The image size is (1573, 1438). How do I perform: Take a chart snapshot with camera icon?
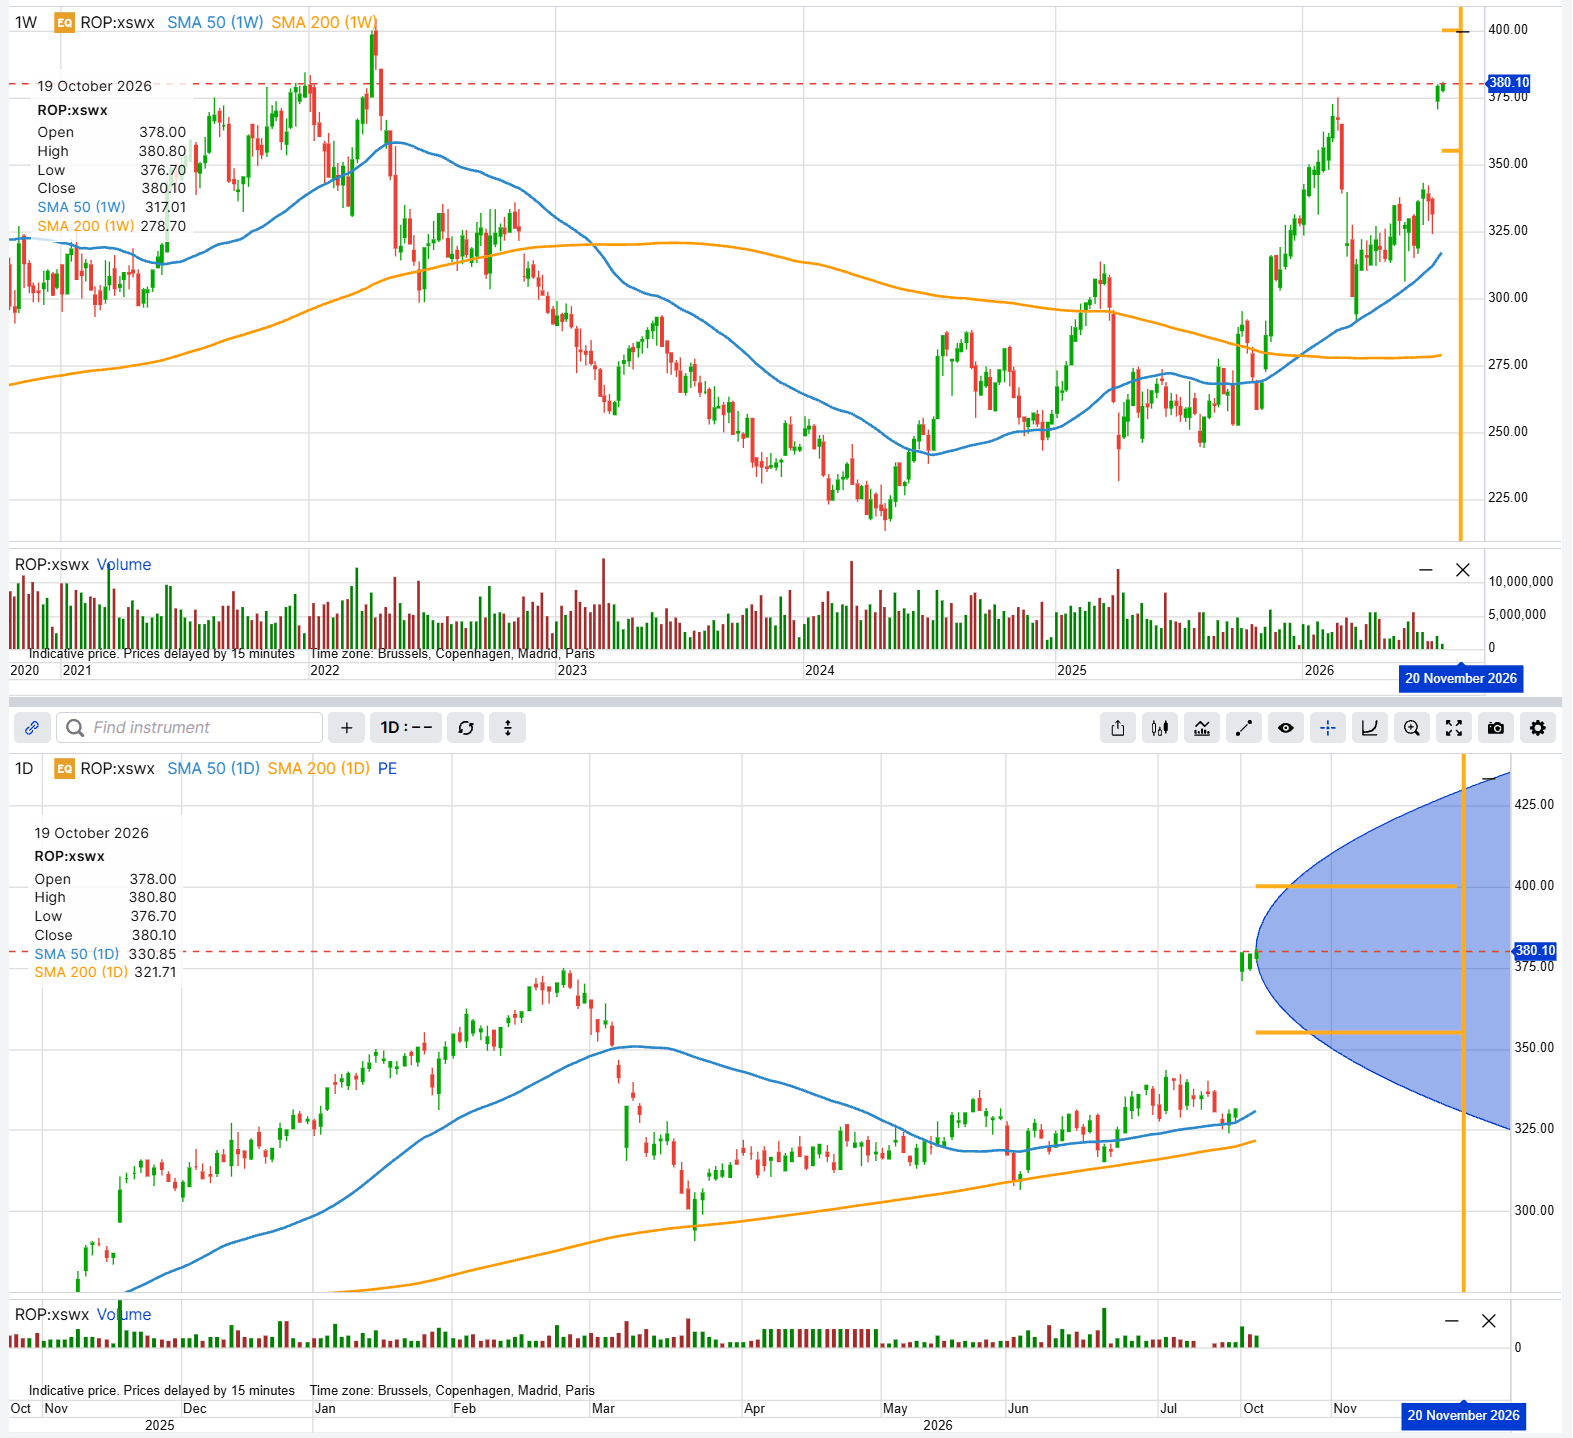[1496, 728]
